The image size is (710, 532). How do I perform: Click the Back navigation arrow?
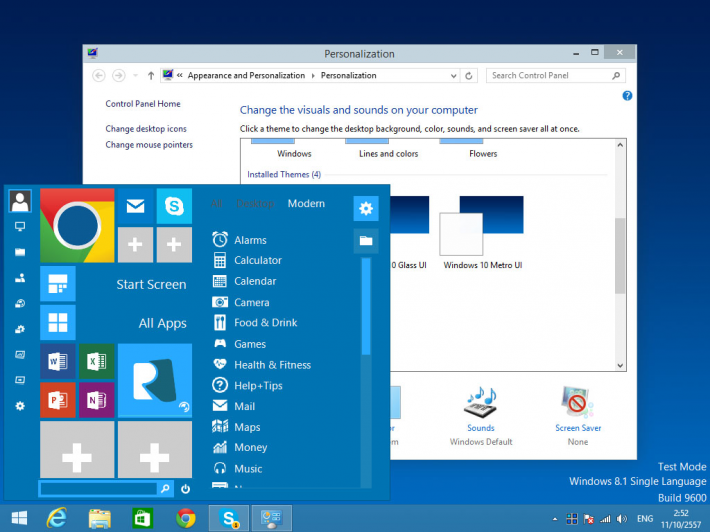coord(99,76)
